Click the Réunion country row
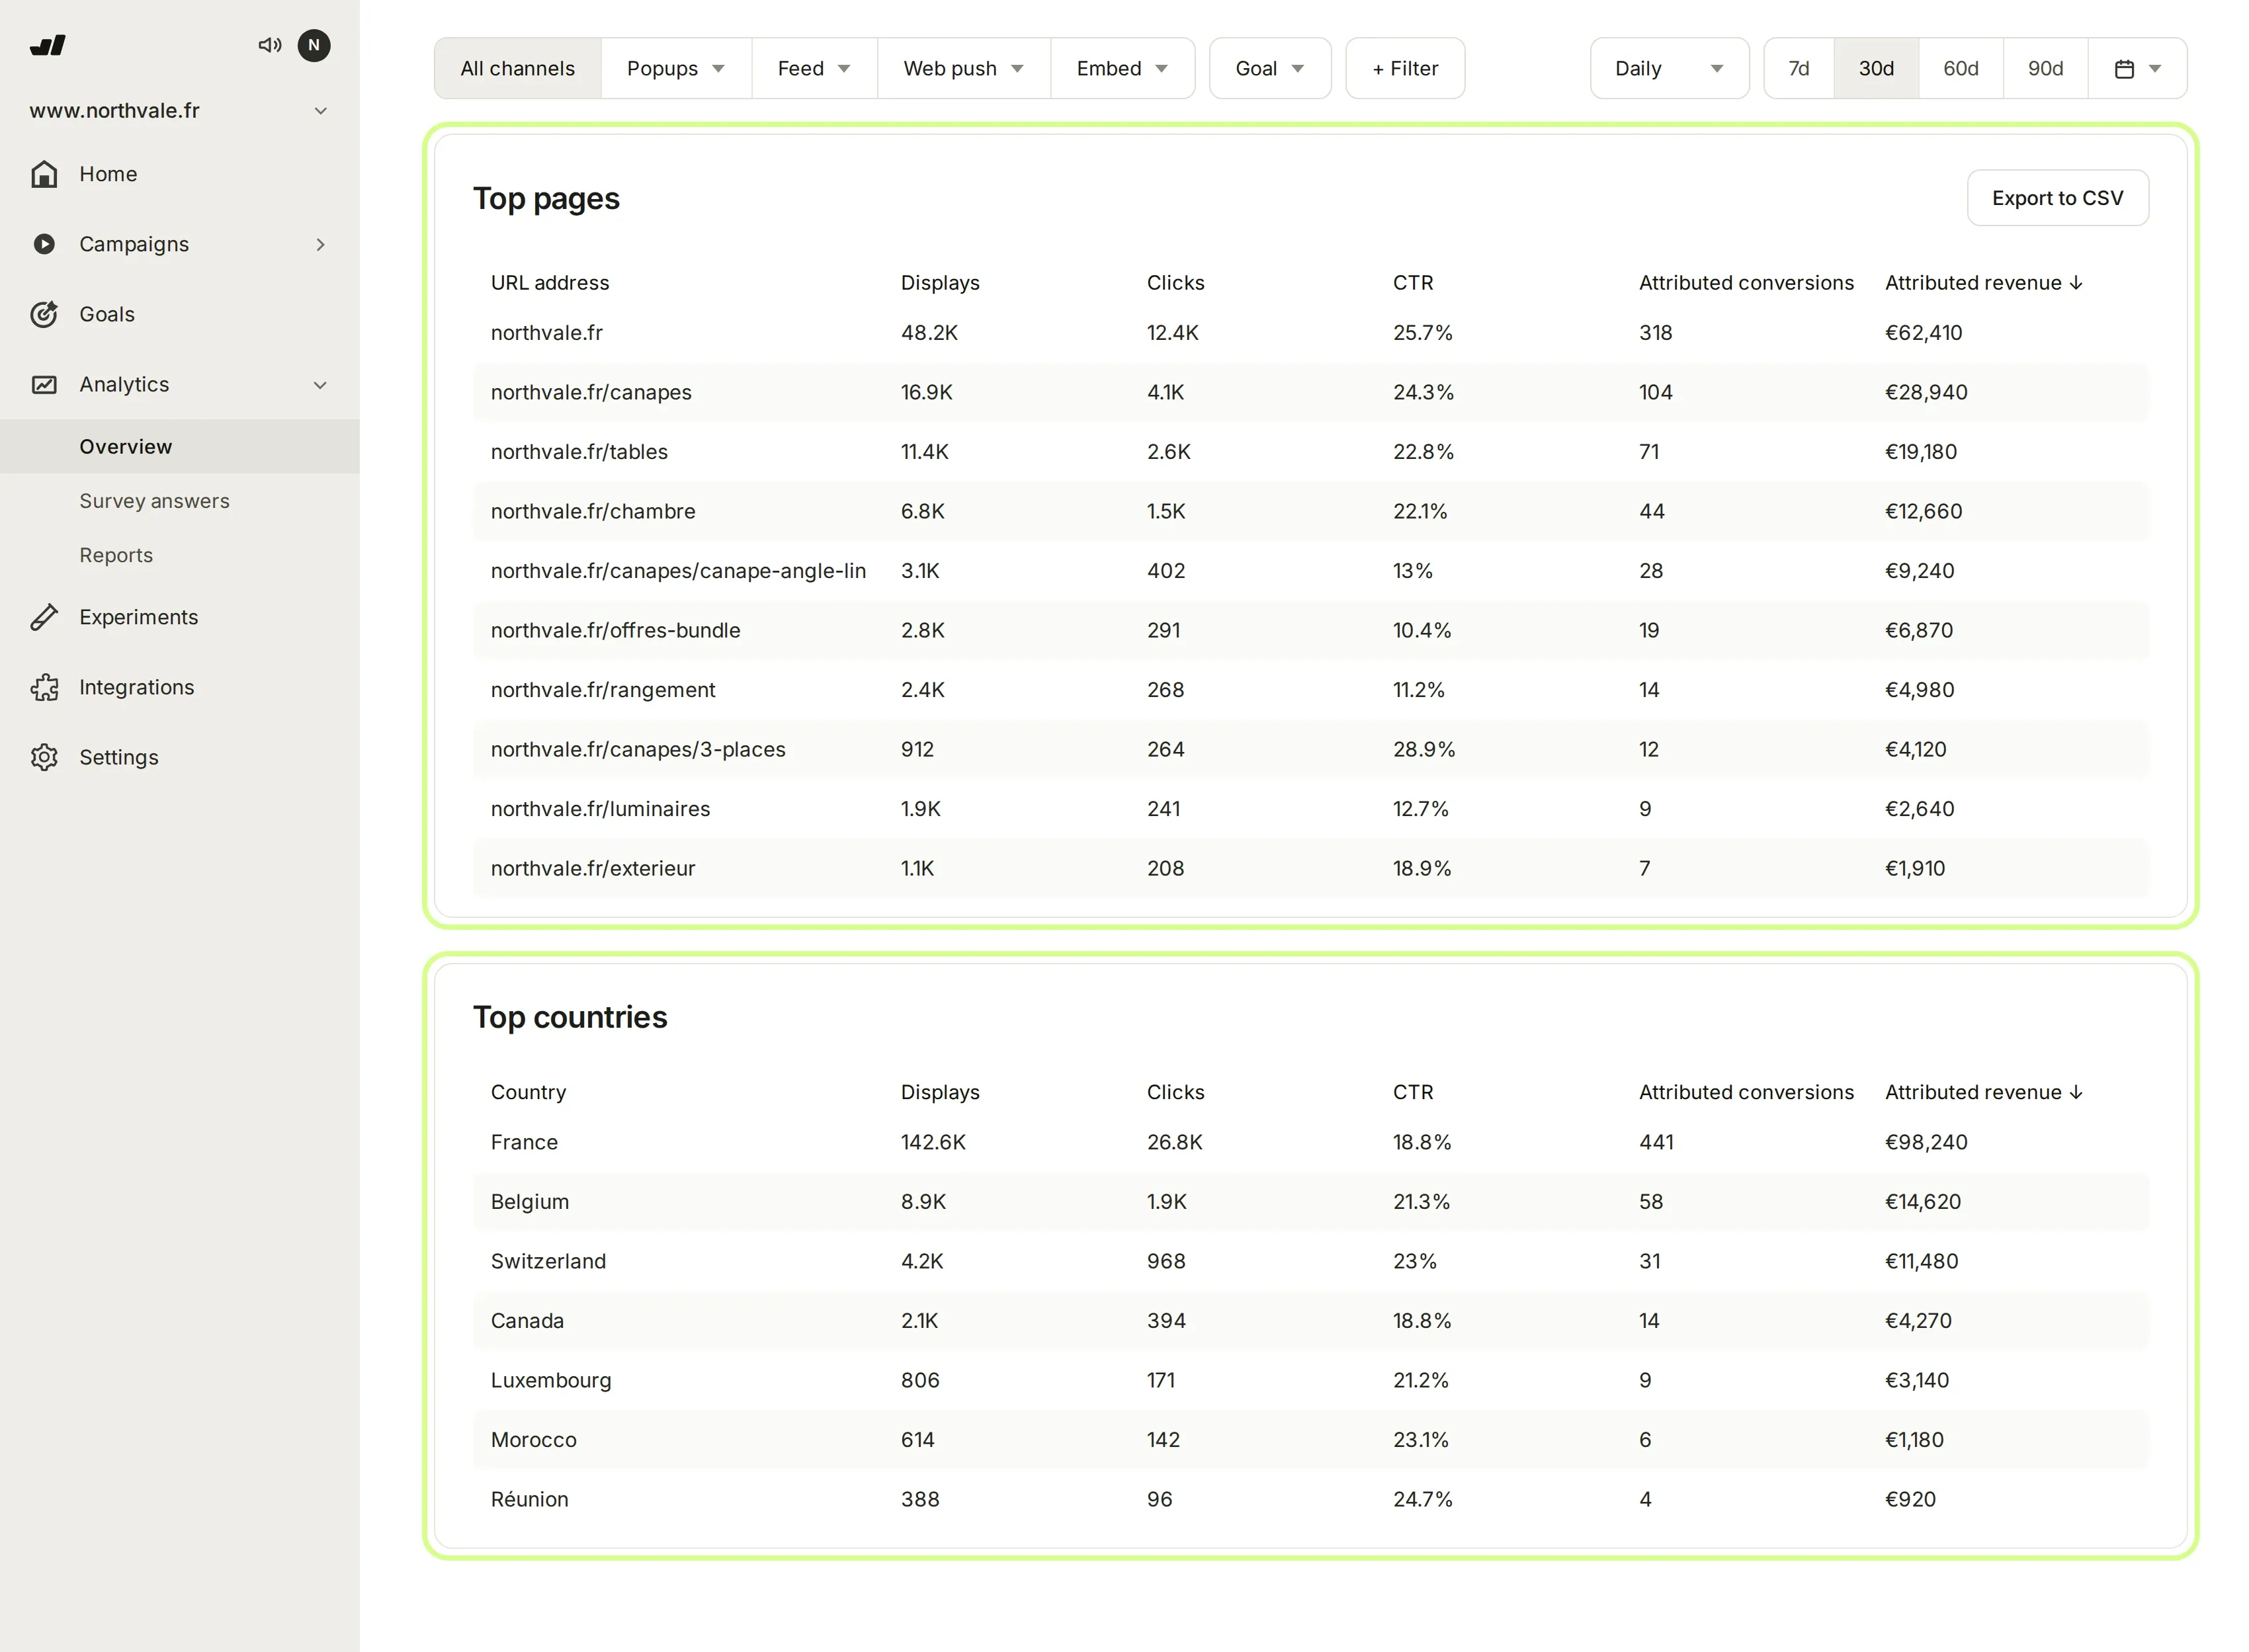The width and height of the screenshot is (2249, 1652). [x=1310, y=1499]
